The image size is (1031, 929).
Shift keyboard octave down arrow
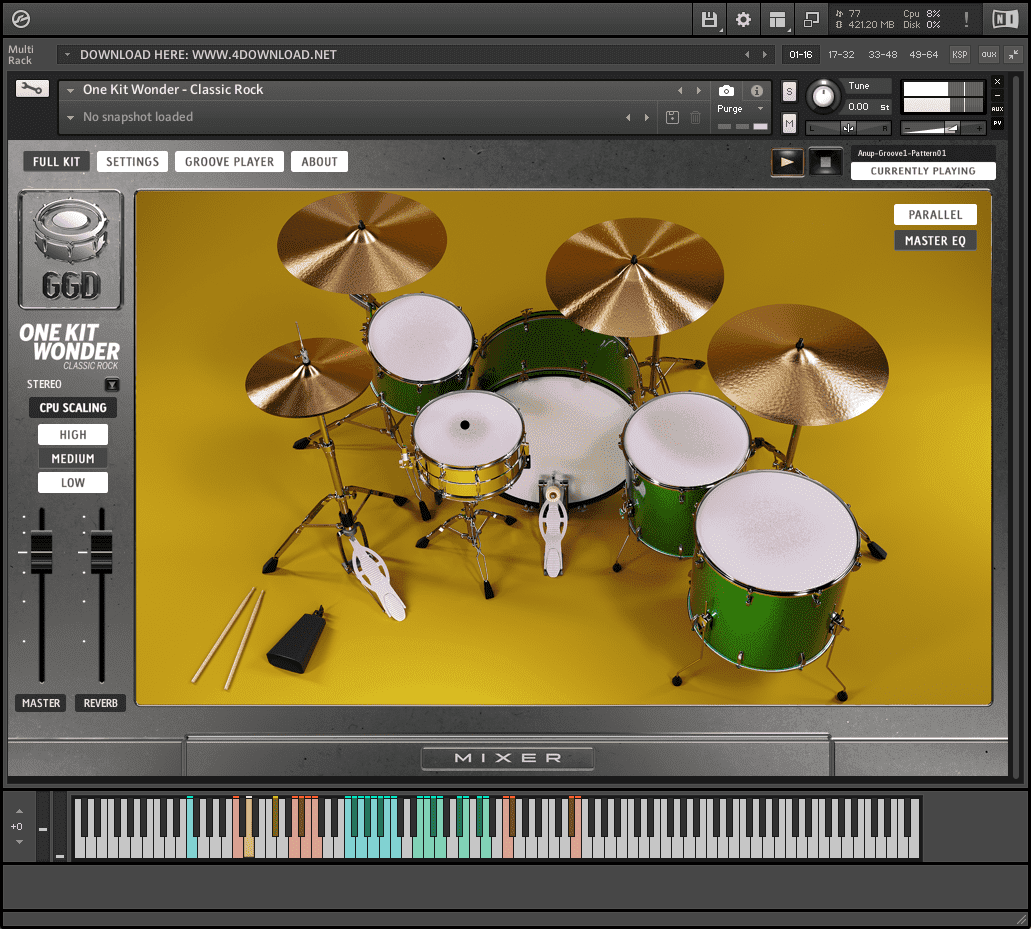[x=19, y=842]
